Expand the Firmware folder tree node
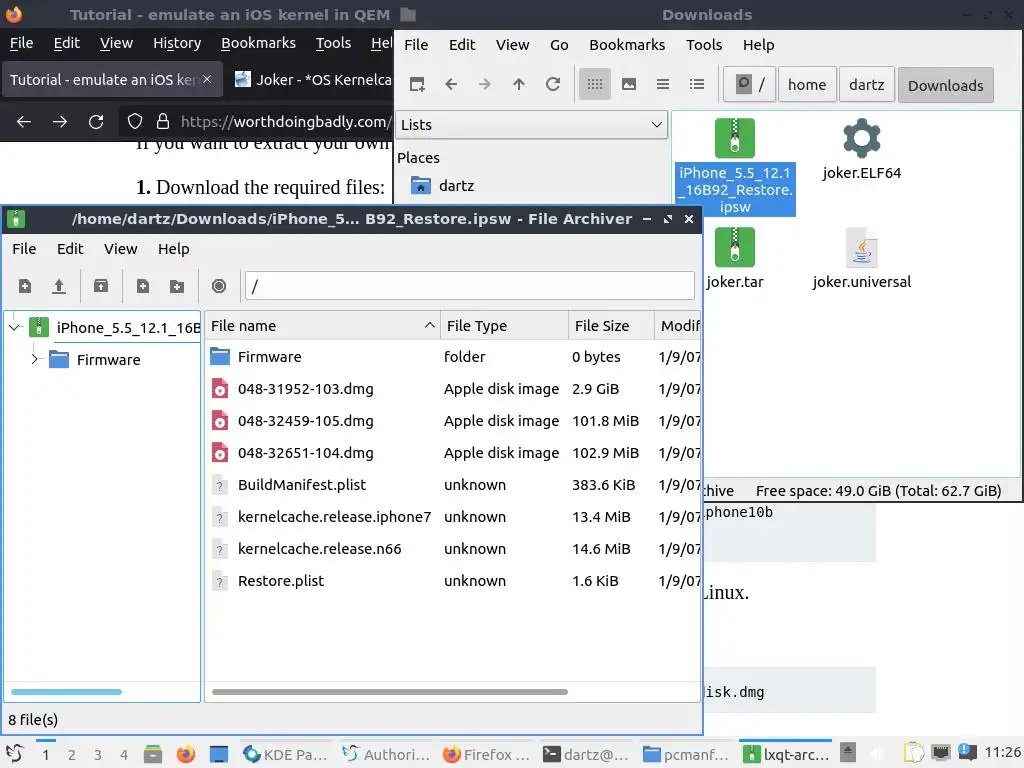This screenshot has height=768, width=1024. [x=35, y=359]
